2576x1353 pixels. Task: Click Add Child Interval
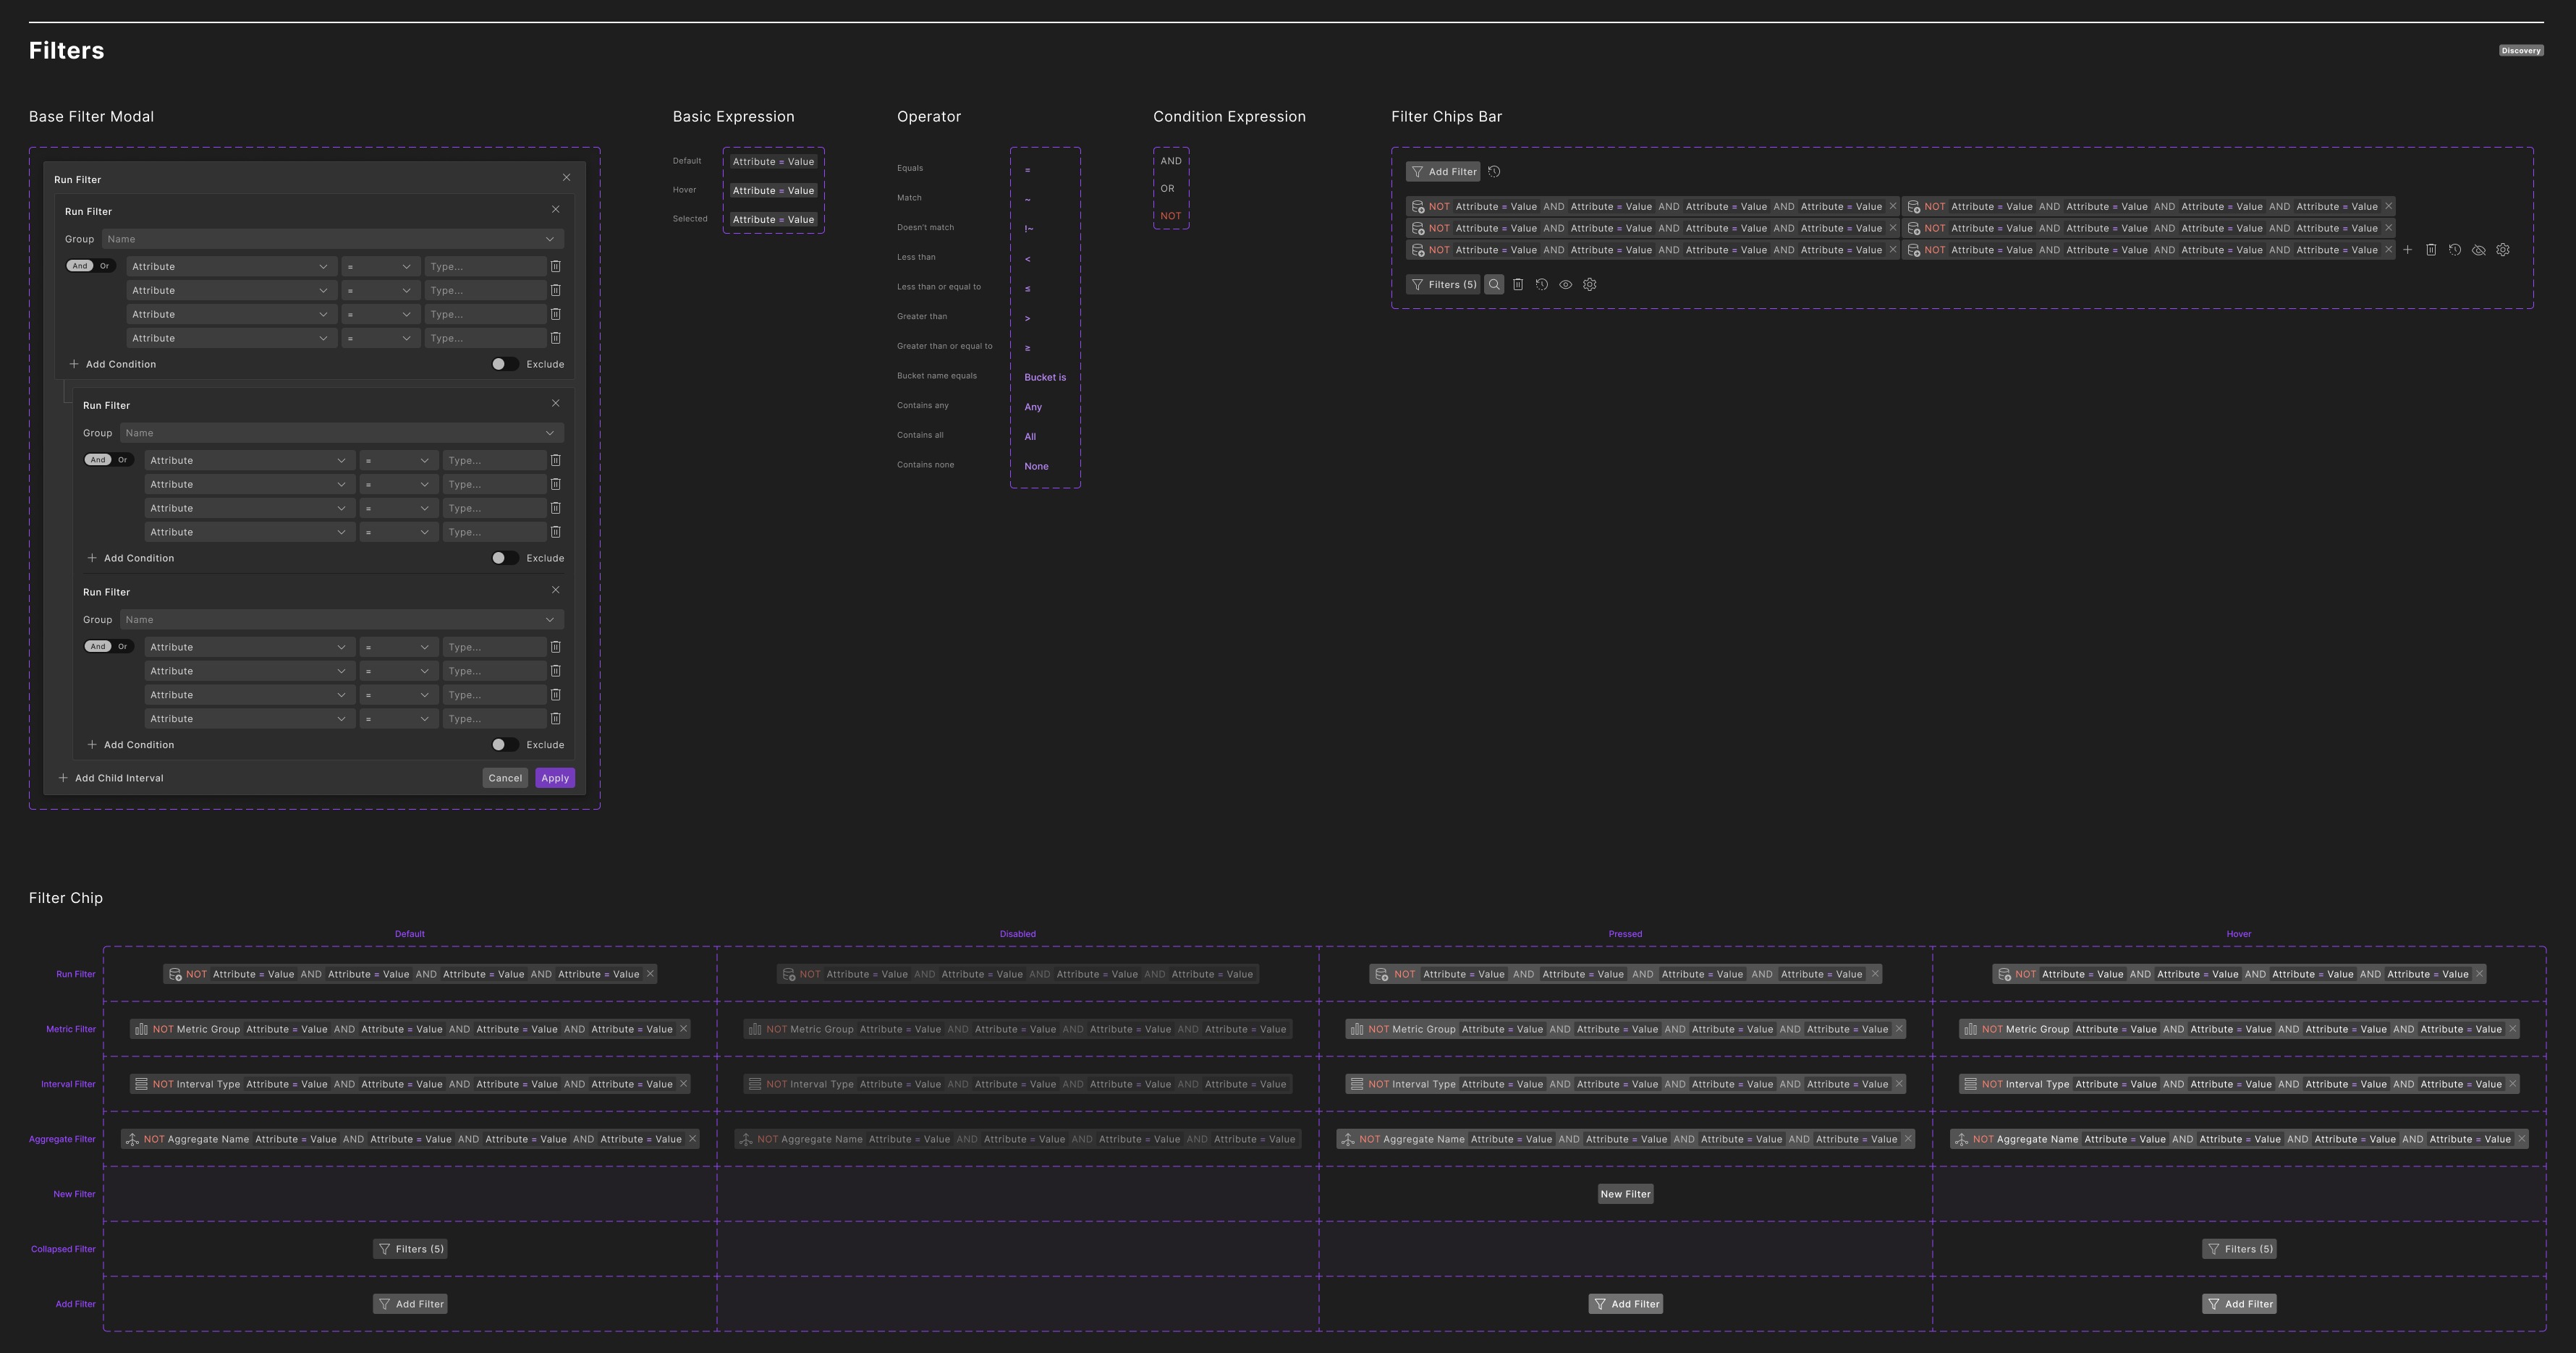[111, 778]
